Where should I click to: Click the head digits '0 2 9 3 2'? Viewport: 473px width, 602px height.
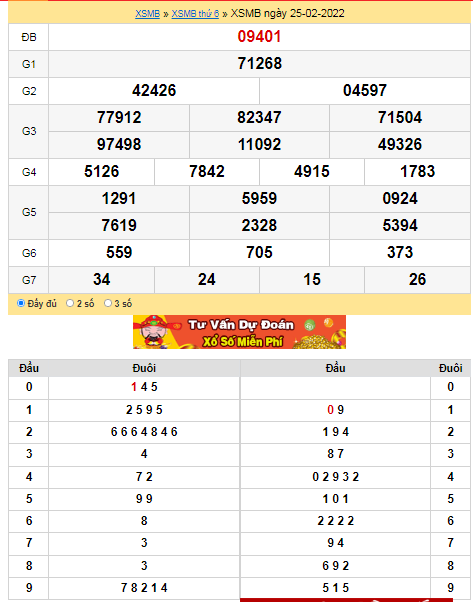pyautogui.click(x=336, y=477)
